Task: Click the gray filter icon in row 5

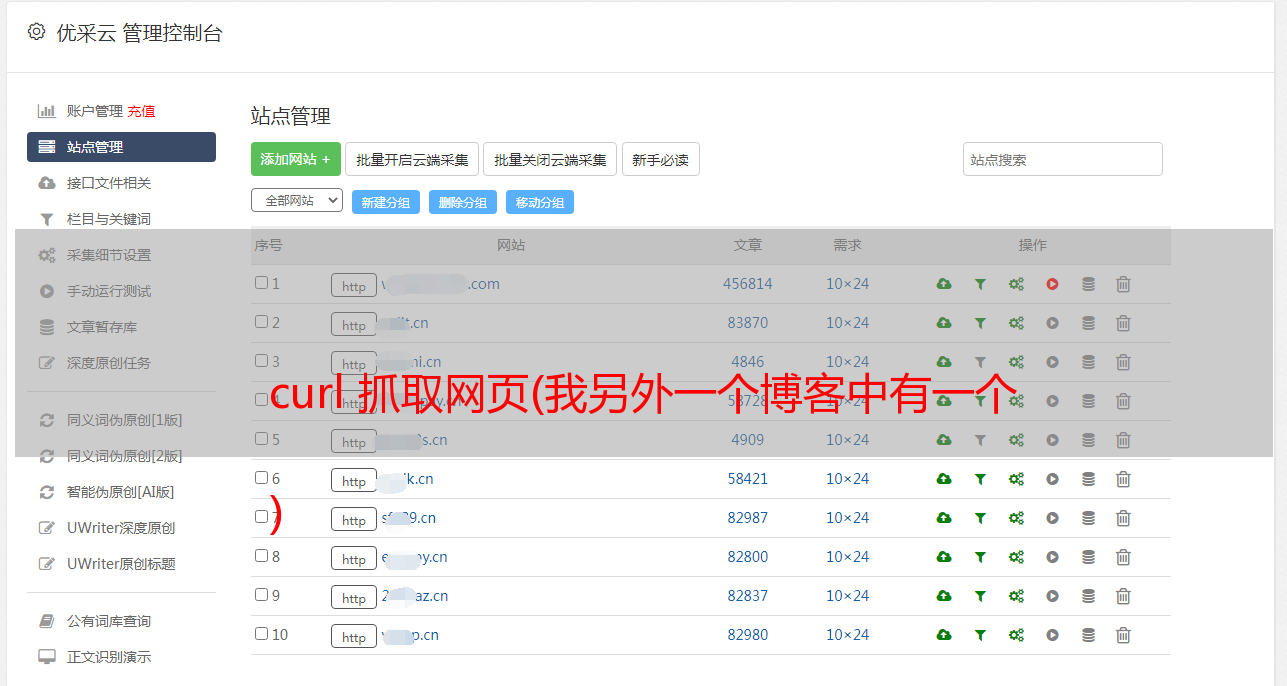Action: [x=980, y=440]
